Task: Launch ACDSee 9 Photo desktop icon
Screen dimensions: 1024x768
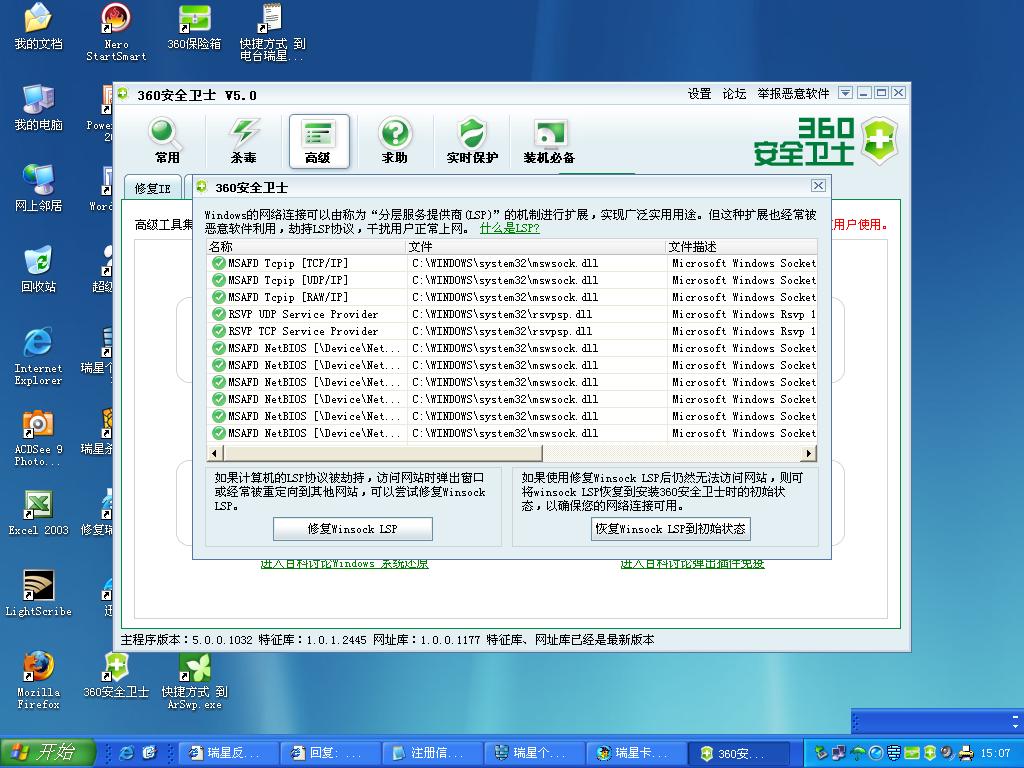Action: pos(39,438)
